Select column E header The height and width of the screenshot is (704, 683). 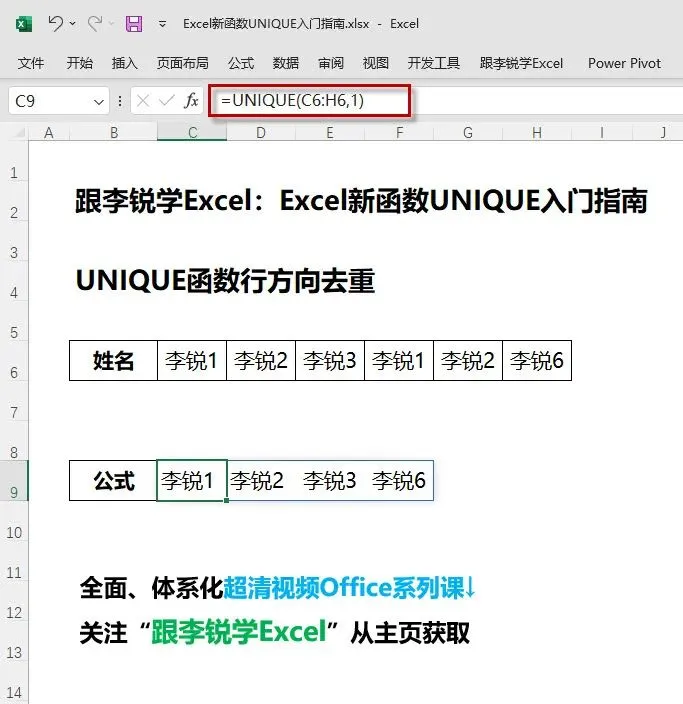[330, 133]
